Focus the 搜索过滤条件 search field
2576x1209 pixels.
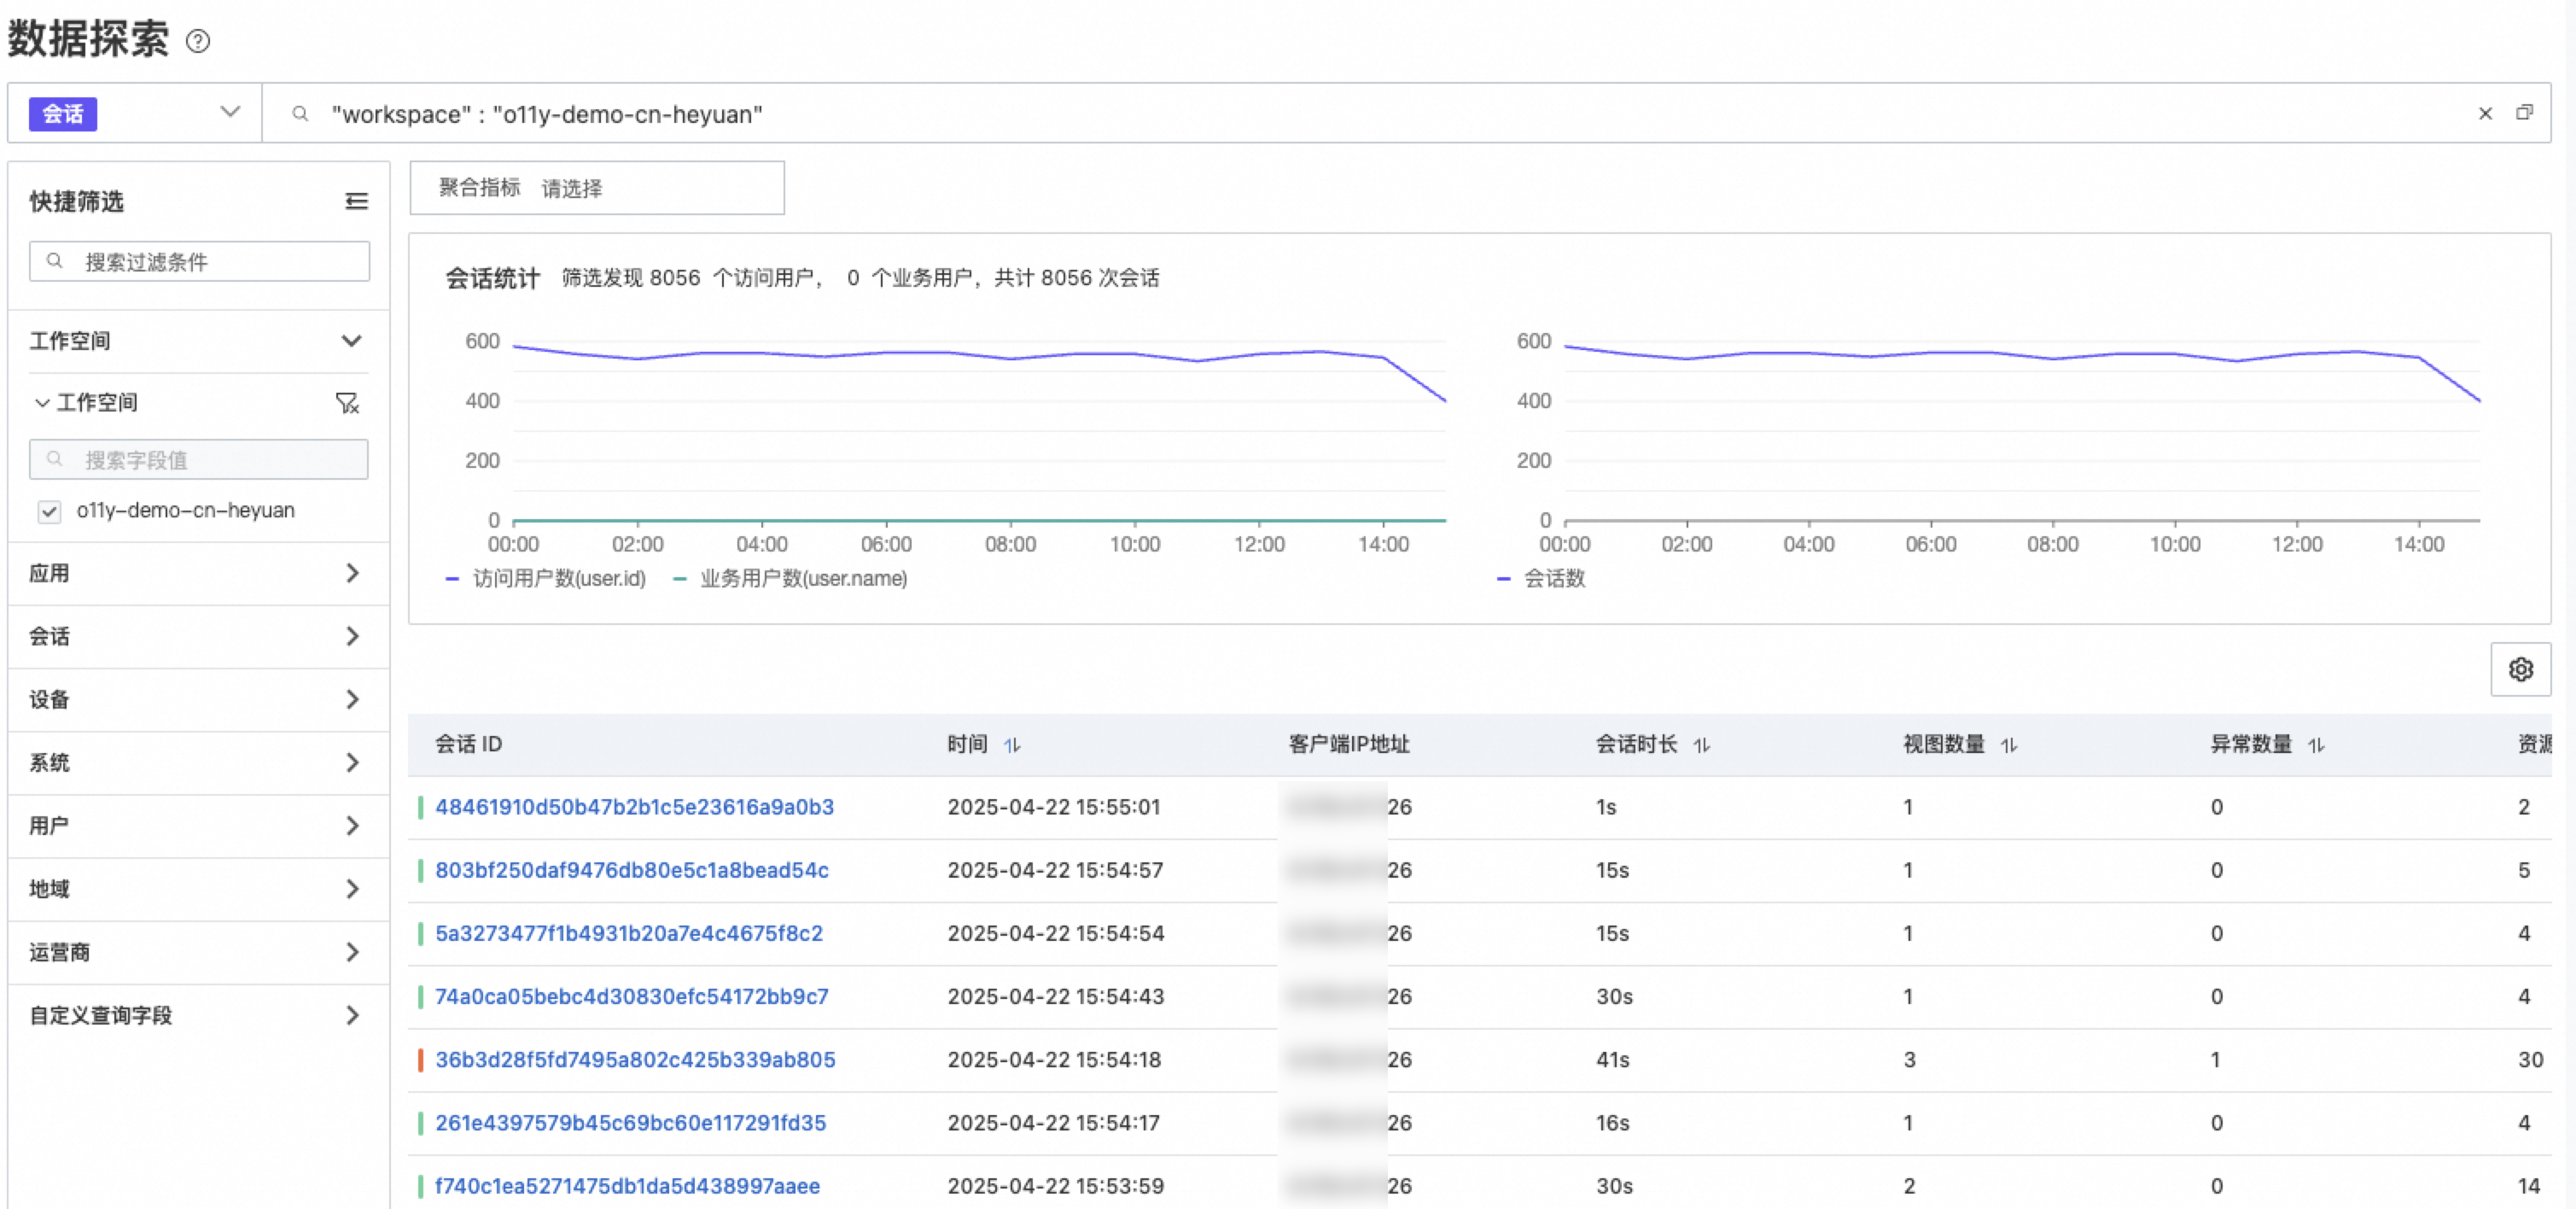(199, 261)
